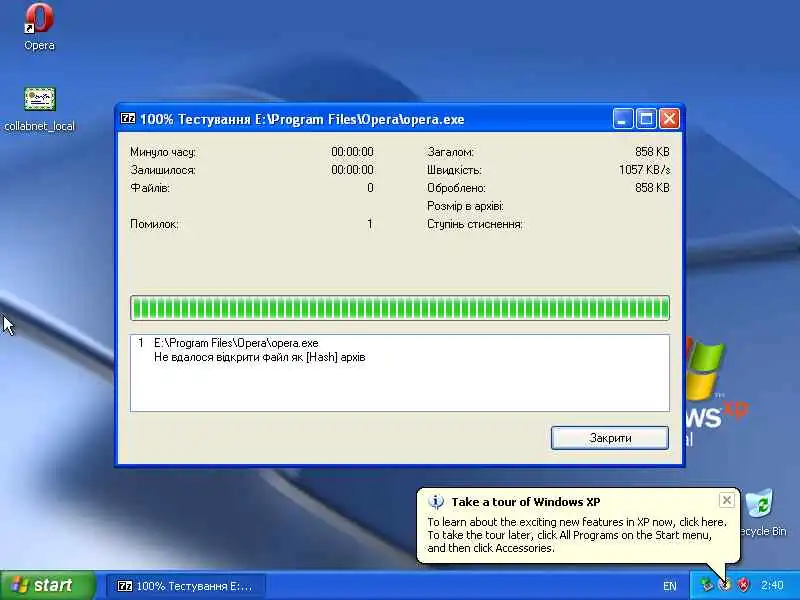
Task: Click the Минуло часу: label
Action: tap(163, 152)
